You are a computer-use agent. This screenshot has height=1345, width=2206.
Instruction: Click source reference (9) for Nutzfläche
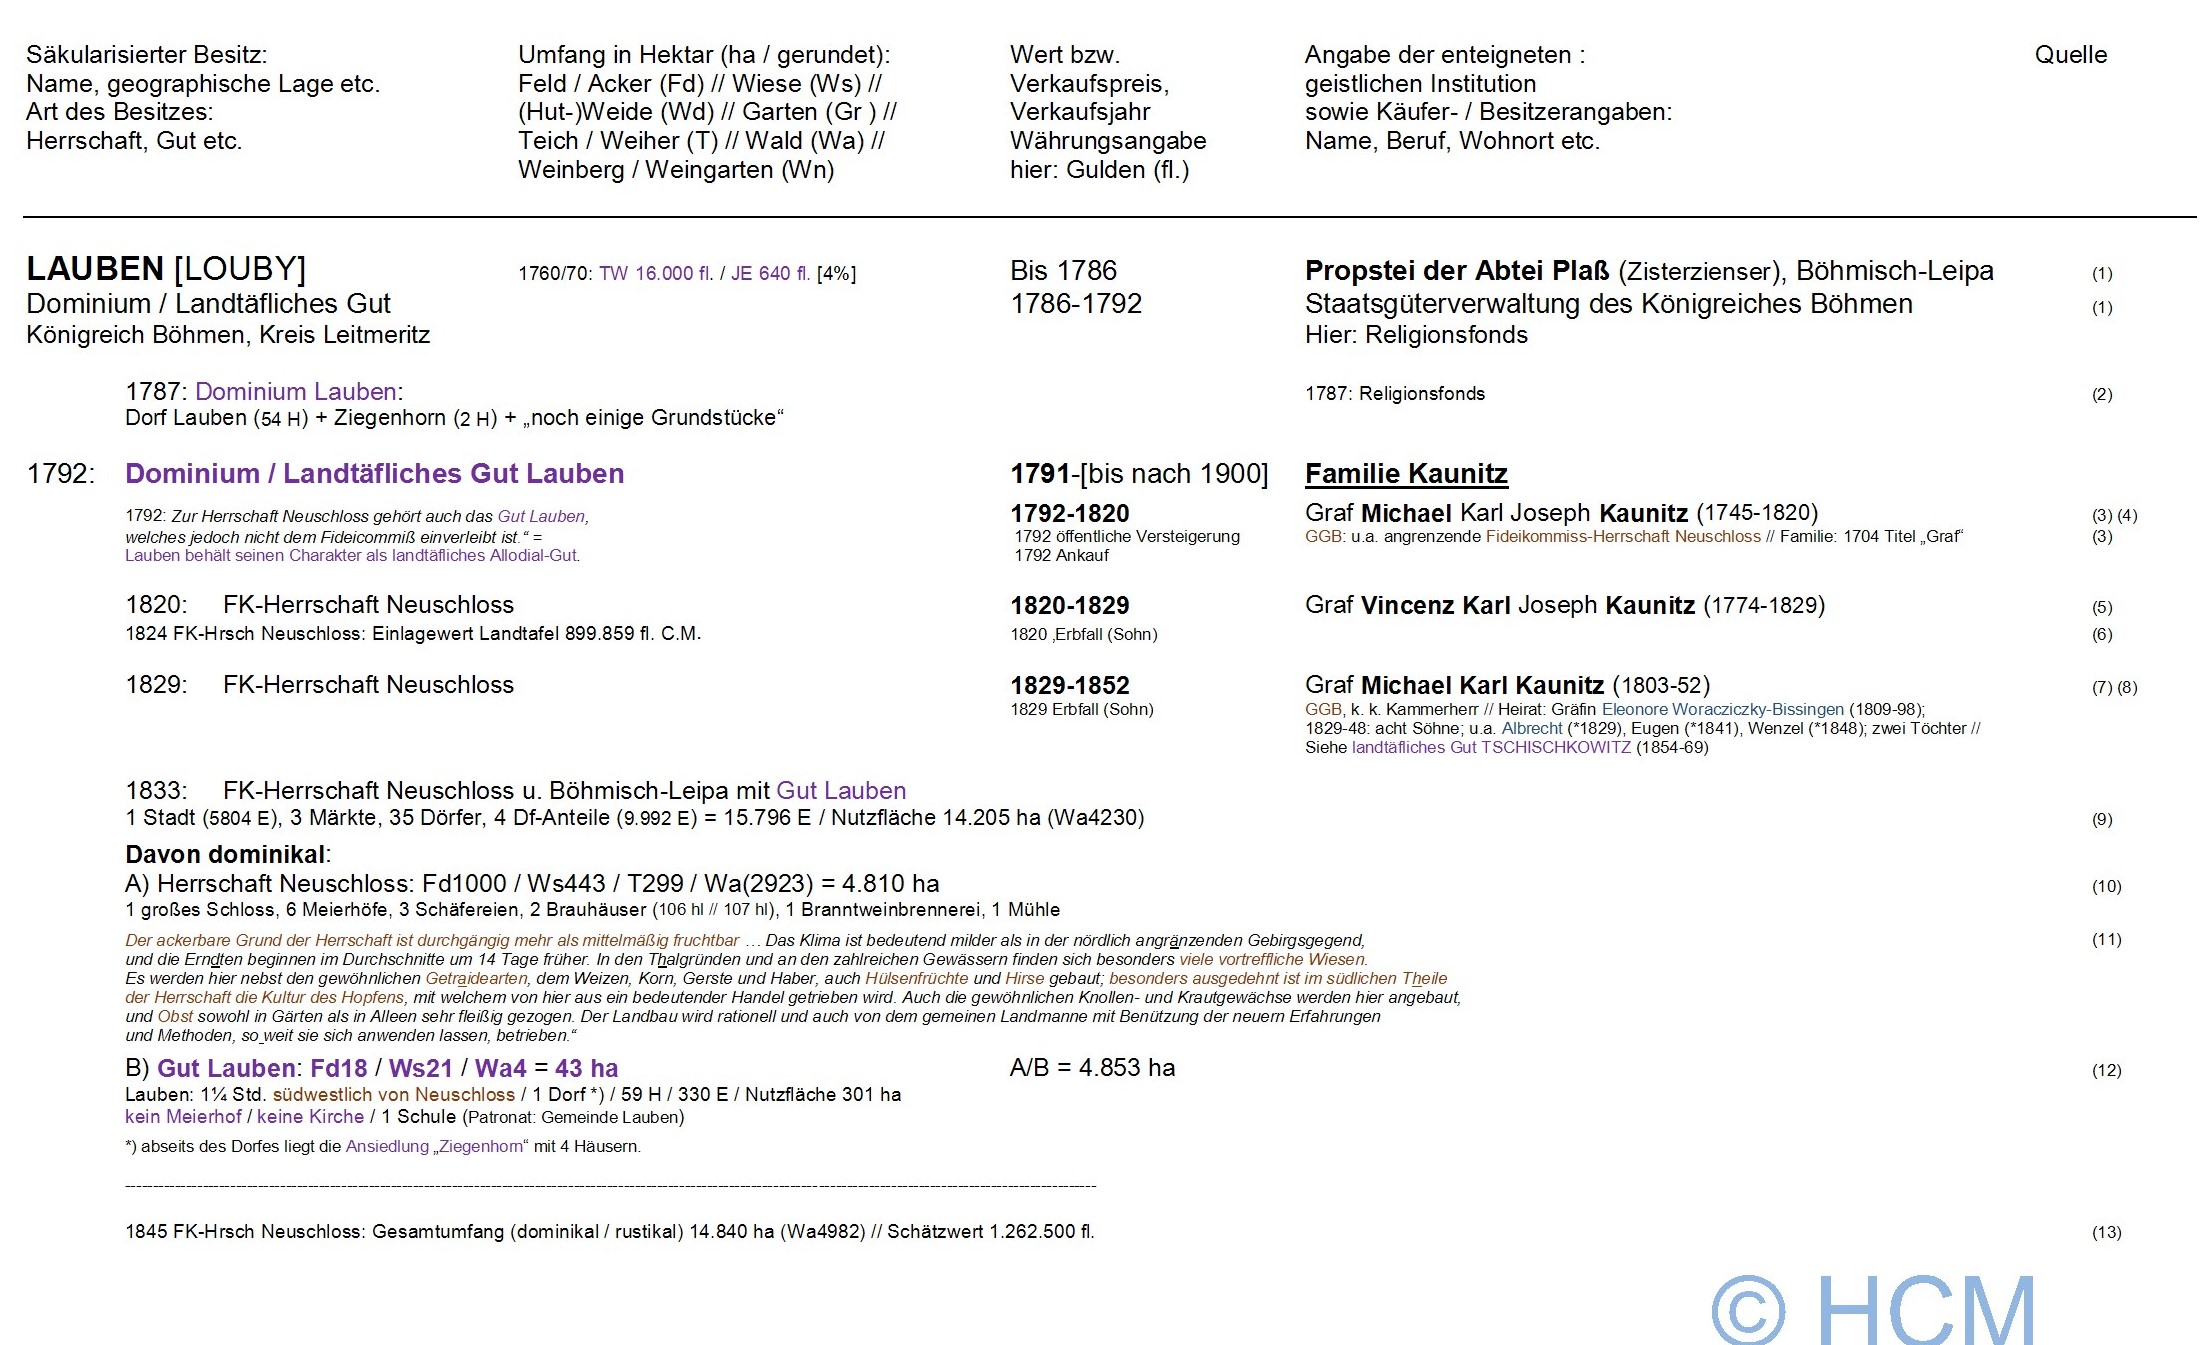click(x=2101, y=820)
